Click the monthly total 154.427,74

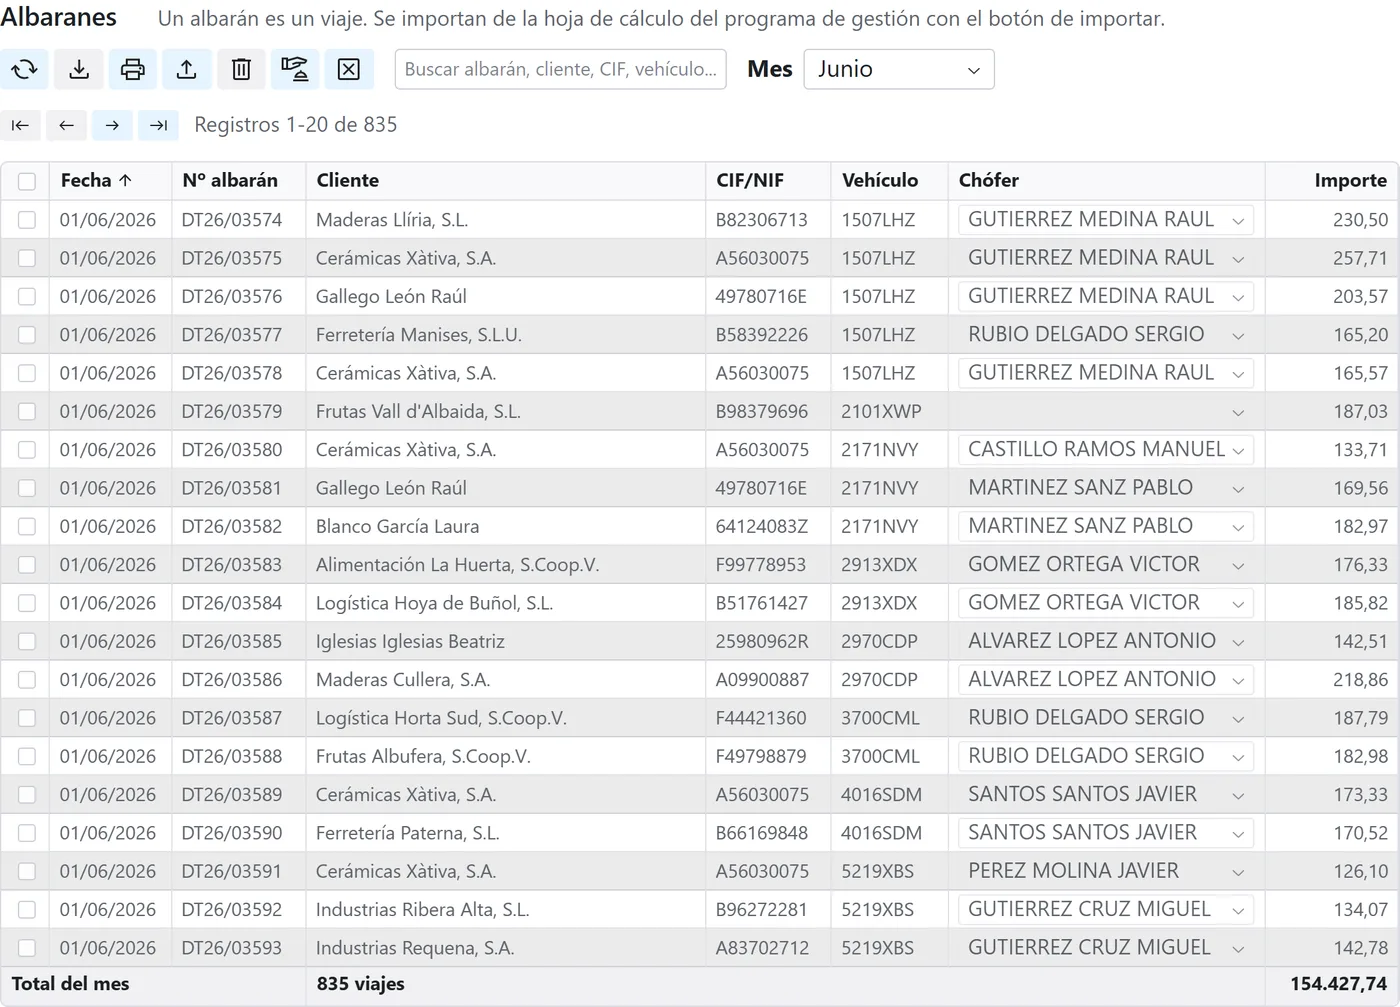[1338, 984]
